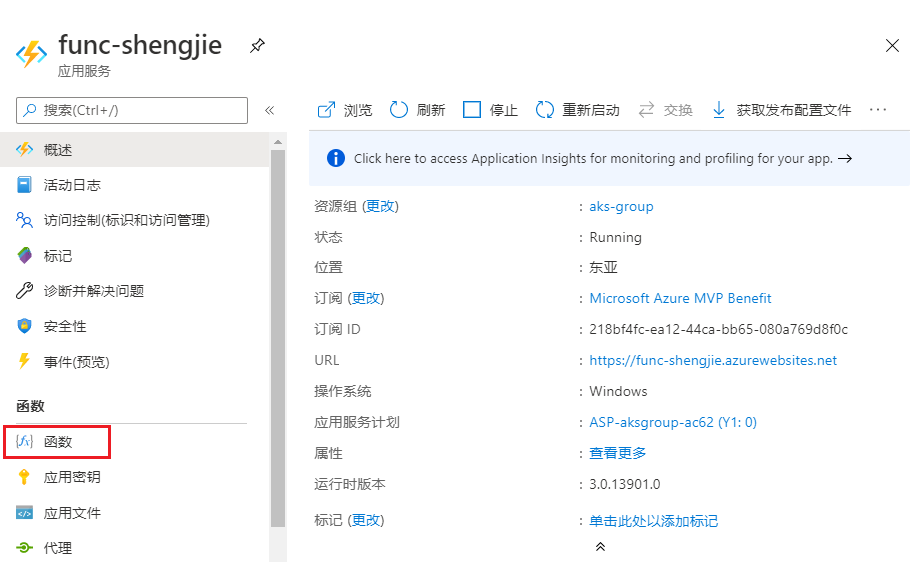Download publish profile via 获取发布配置文件
The image size is (921, 579).
[x=781, y=110]
